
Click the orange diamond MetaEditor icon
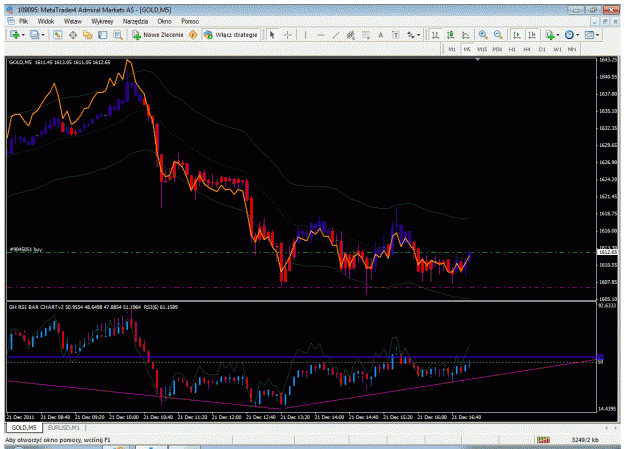pos(193,35)
